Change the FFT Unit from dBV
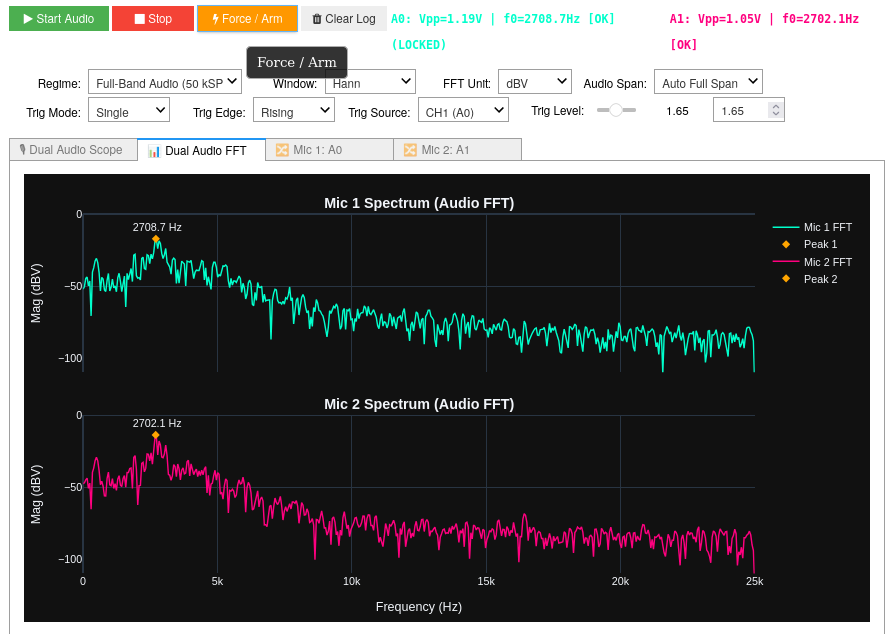The image size is (892, 634). tap(535, 83)
